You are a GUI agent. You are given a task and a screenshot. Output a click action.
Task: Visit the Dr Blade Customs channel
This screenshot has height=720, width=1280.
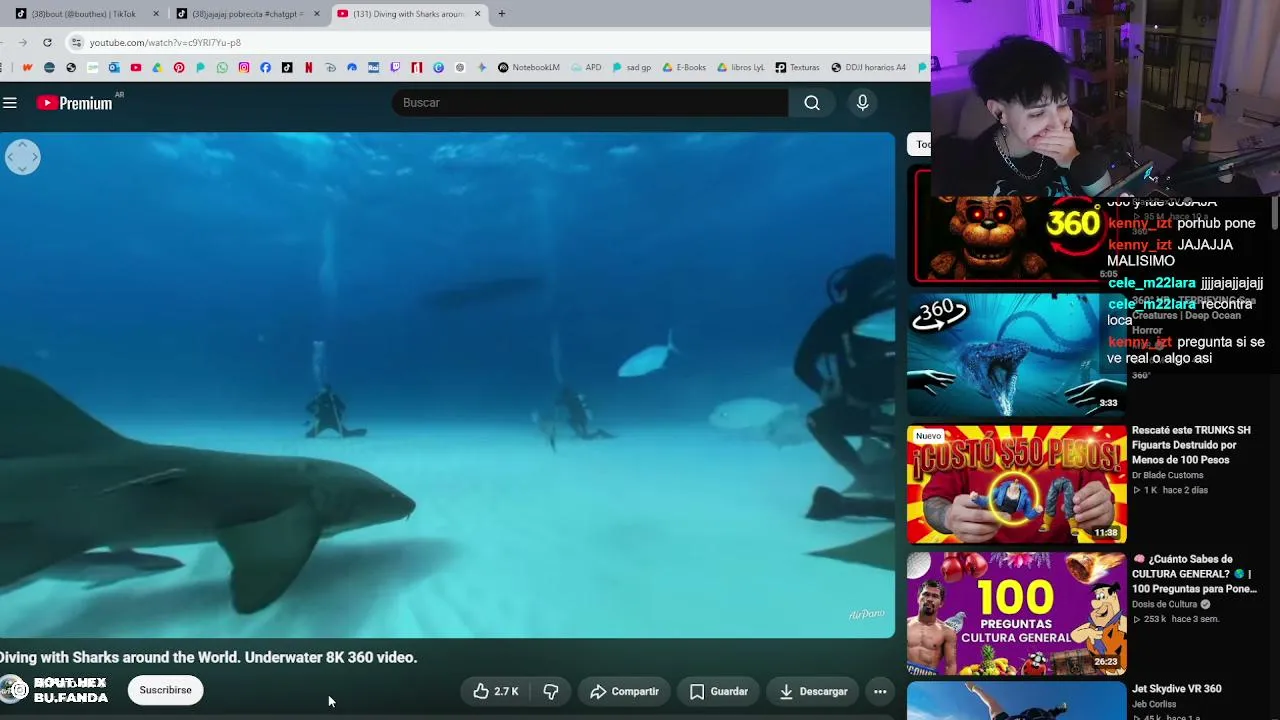pyautogui.click(x=1168, y=475)
